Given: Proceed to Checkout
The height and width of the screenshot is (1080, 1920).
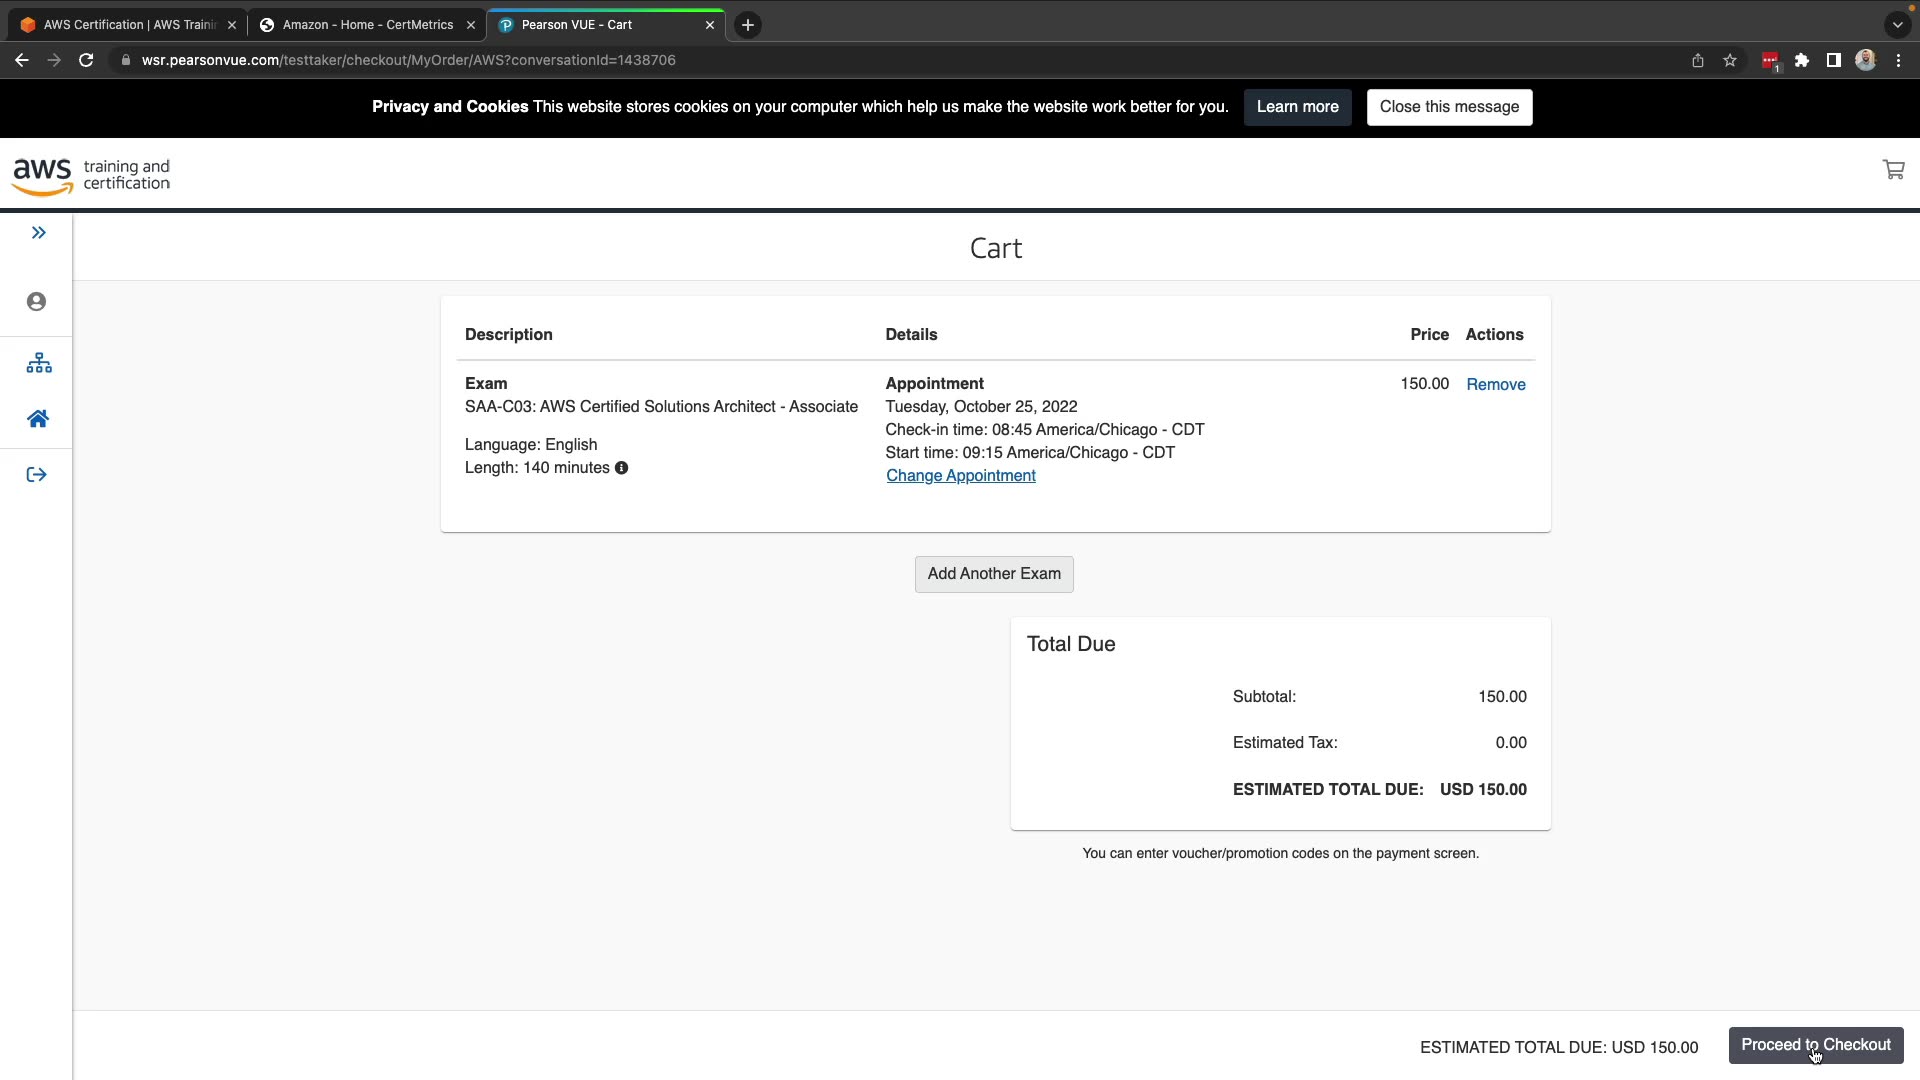Looking at the screenshot, I should pos(1815,1045).
